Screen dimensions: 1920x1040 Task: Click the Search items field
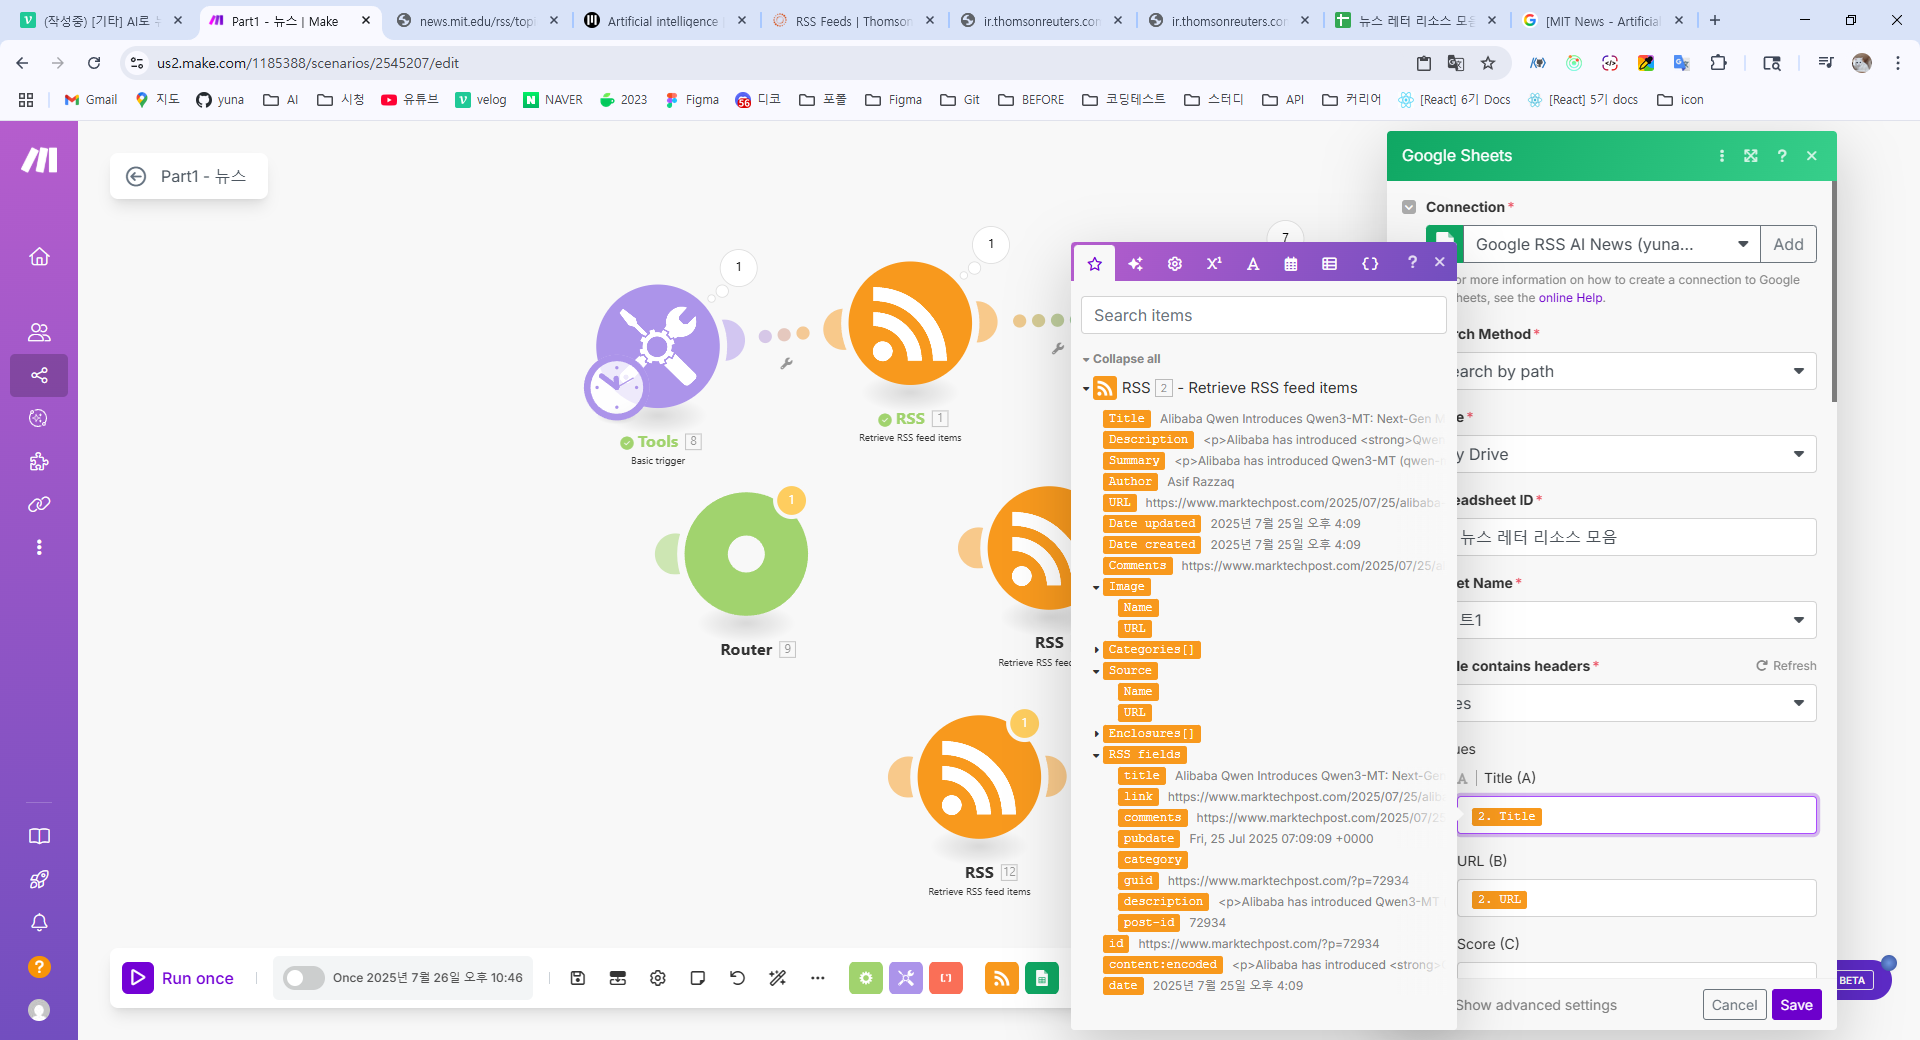click(1263, 315)
